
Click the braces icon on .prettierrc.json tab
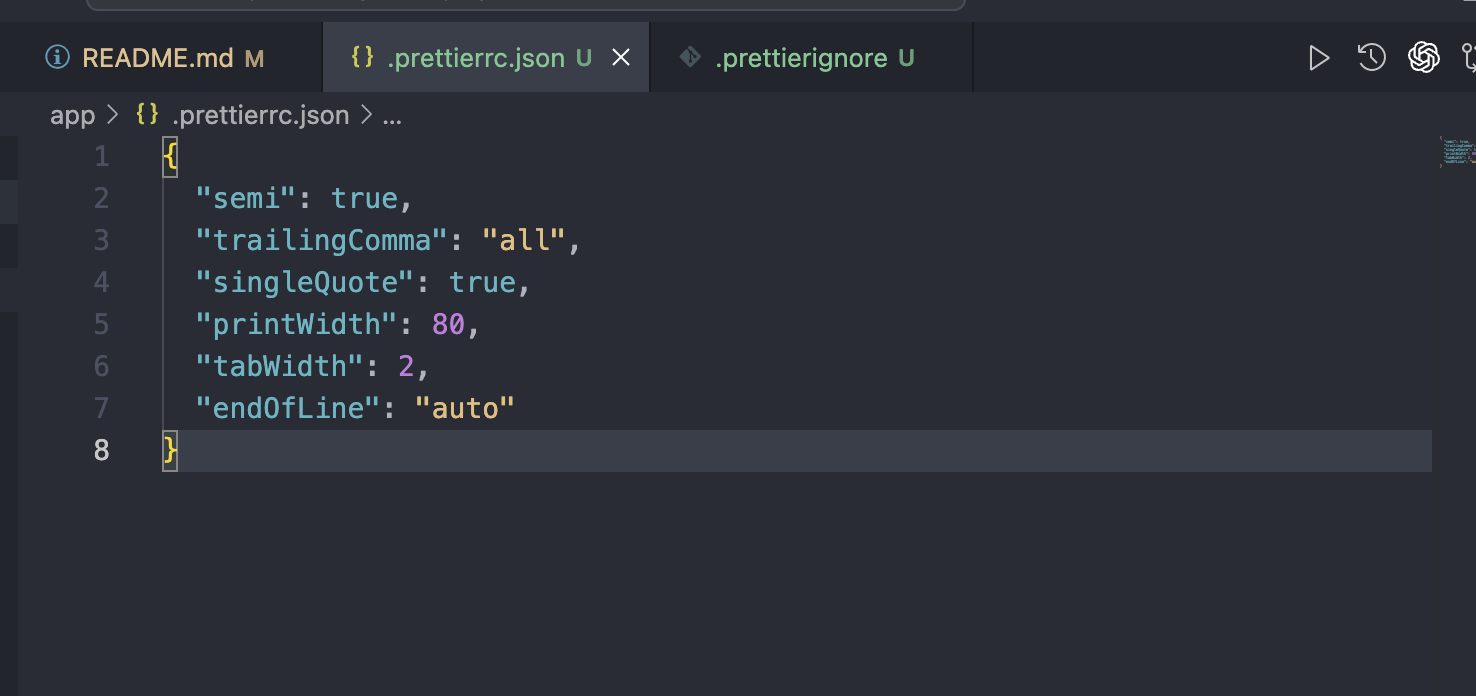pos(362,58)
